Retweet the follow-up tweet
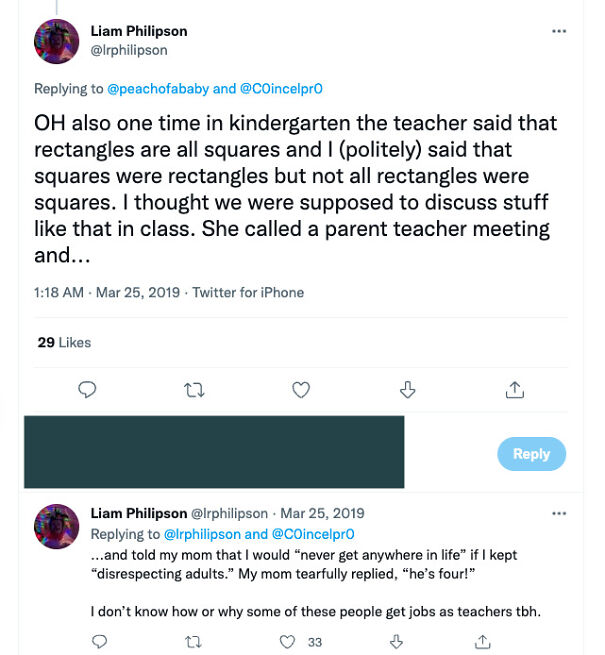Image resolution: width=605 pixels, height=655 pixels. (194, 641)
